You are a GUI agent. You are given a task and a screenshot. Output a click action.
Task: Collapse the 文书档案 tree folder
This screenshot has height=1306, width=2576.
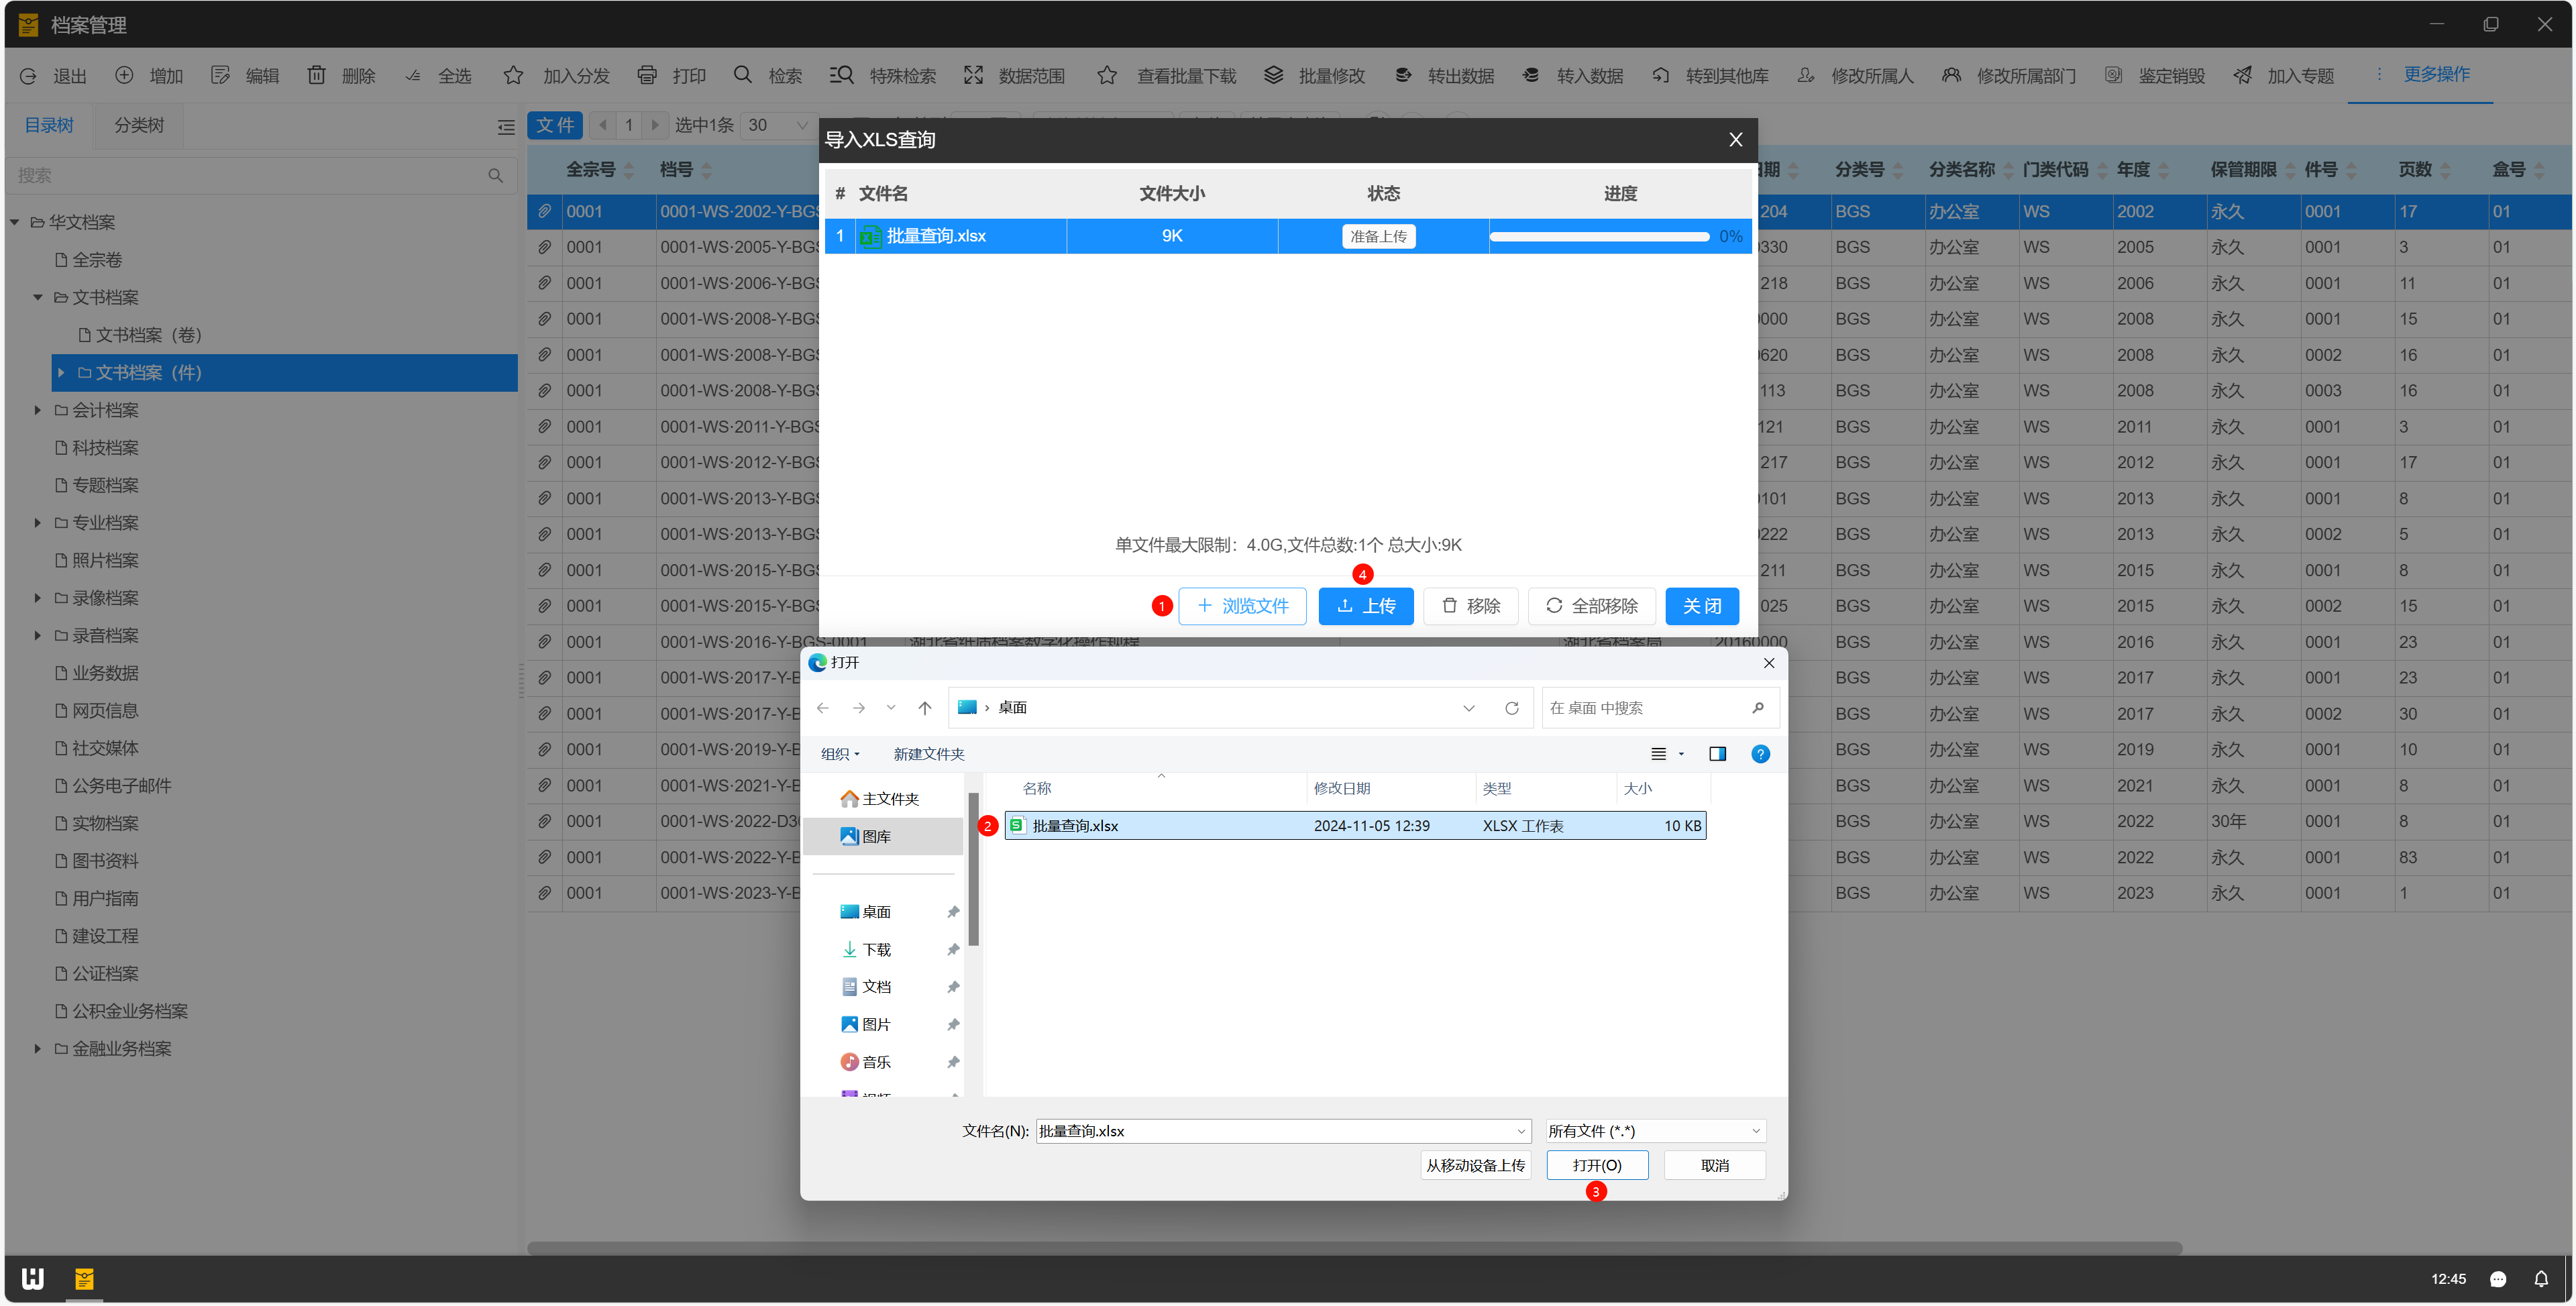(38, 297)
